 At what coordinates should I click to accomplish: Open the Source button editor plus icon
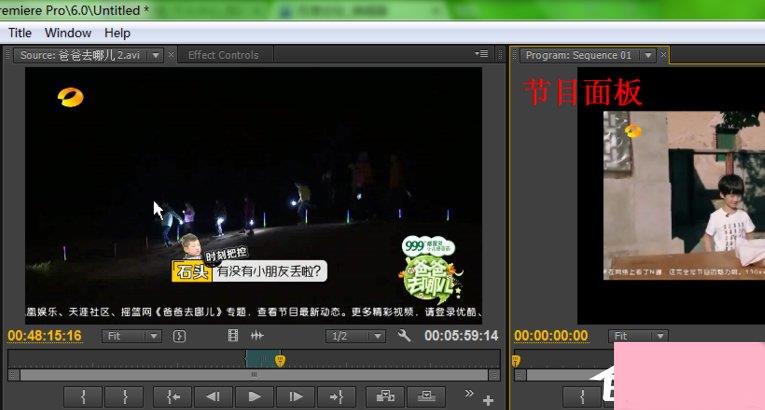tap(488, 400)
